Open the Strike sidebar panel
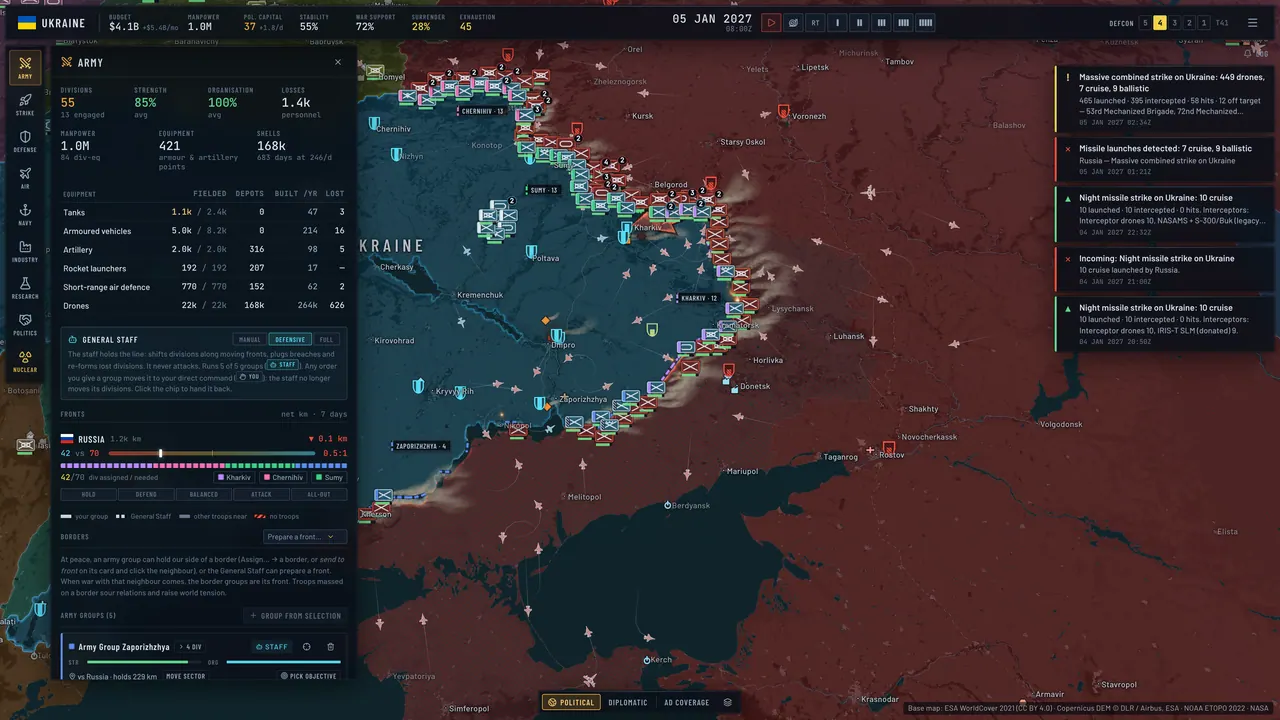The image size is (1280, 720). (x=25, y=105)
